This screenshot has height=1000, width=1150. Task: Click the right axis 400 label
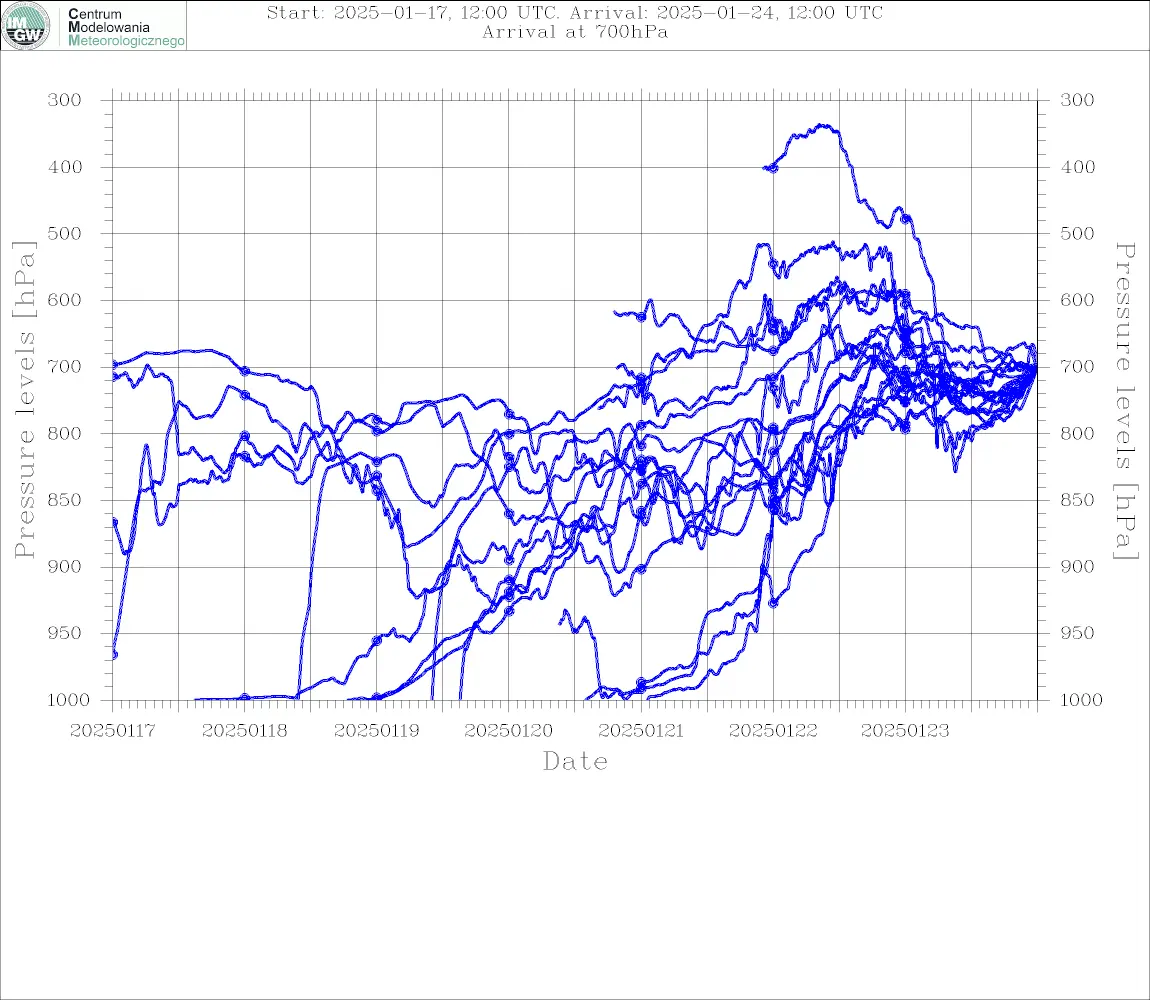pyautogui.click(x=1077, y=167)
